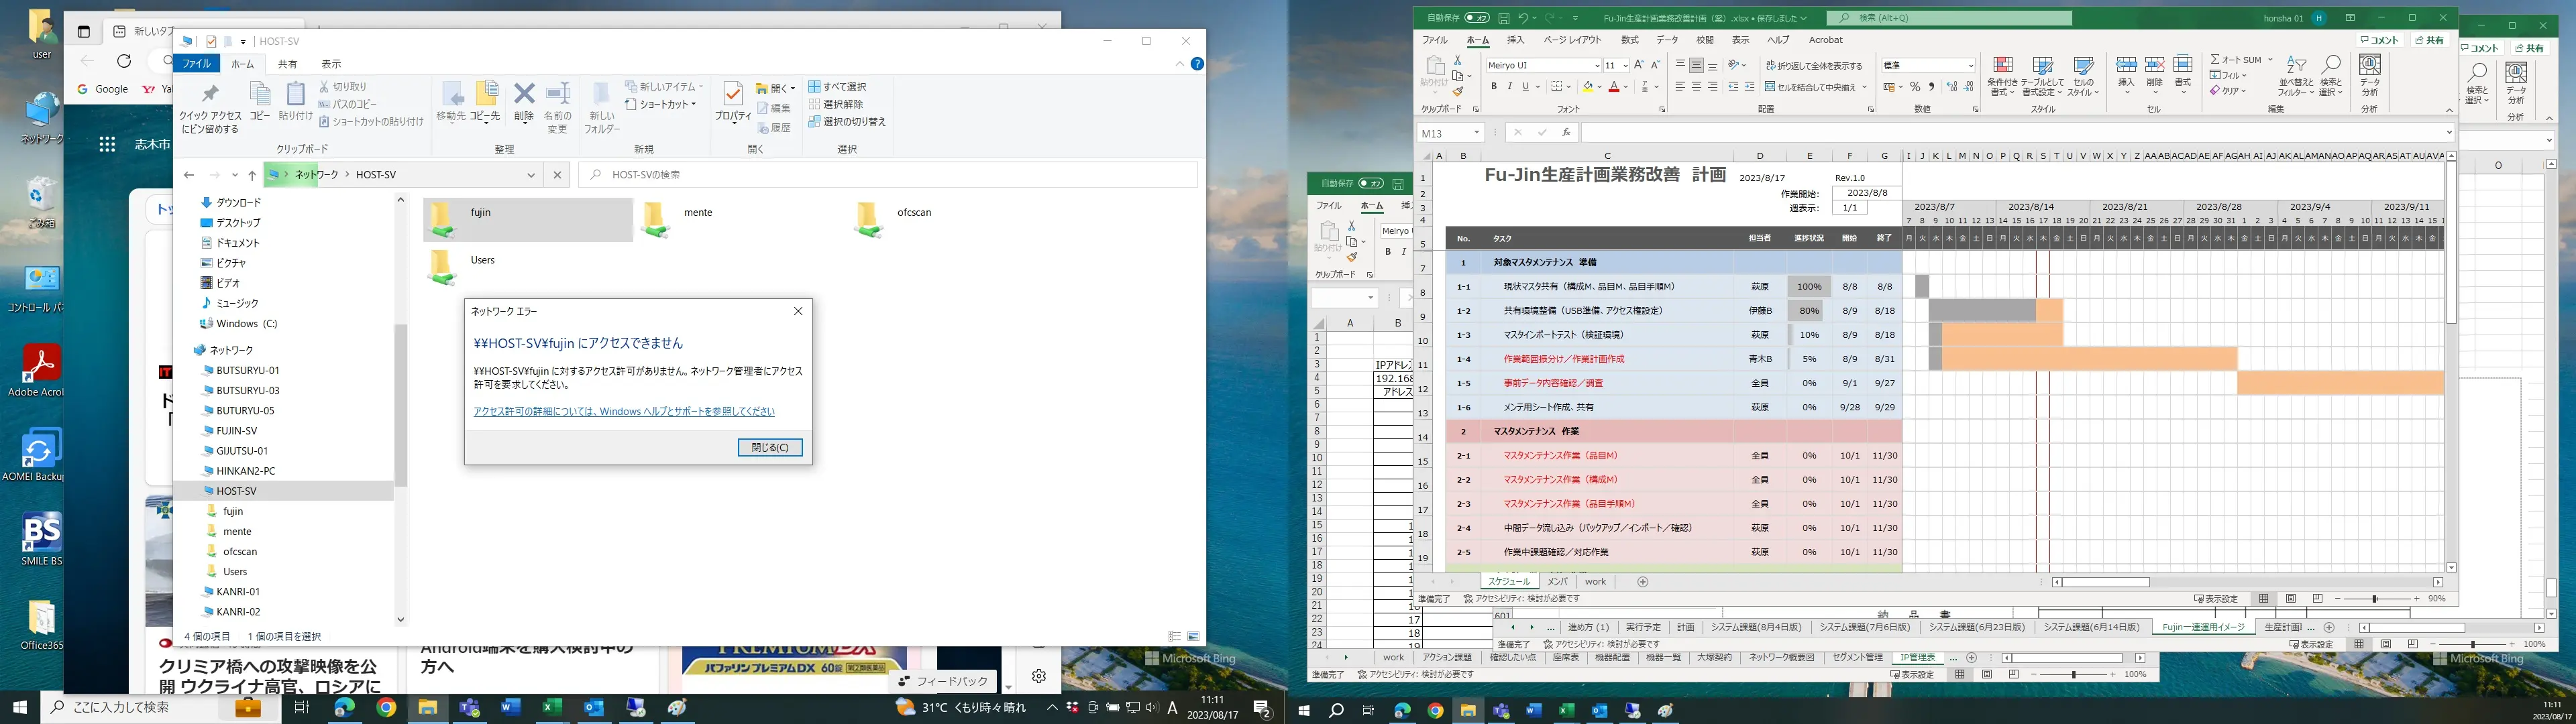The width and height of the screenshot is (2576, 724).
Task: Toggle Bold formatting in Excel ribbon
Action: click(x=1494, y=87)
